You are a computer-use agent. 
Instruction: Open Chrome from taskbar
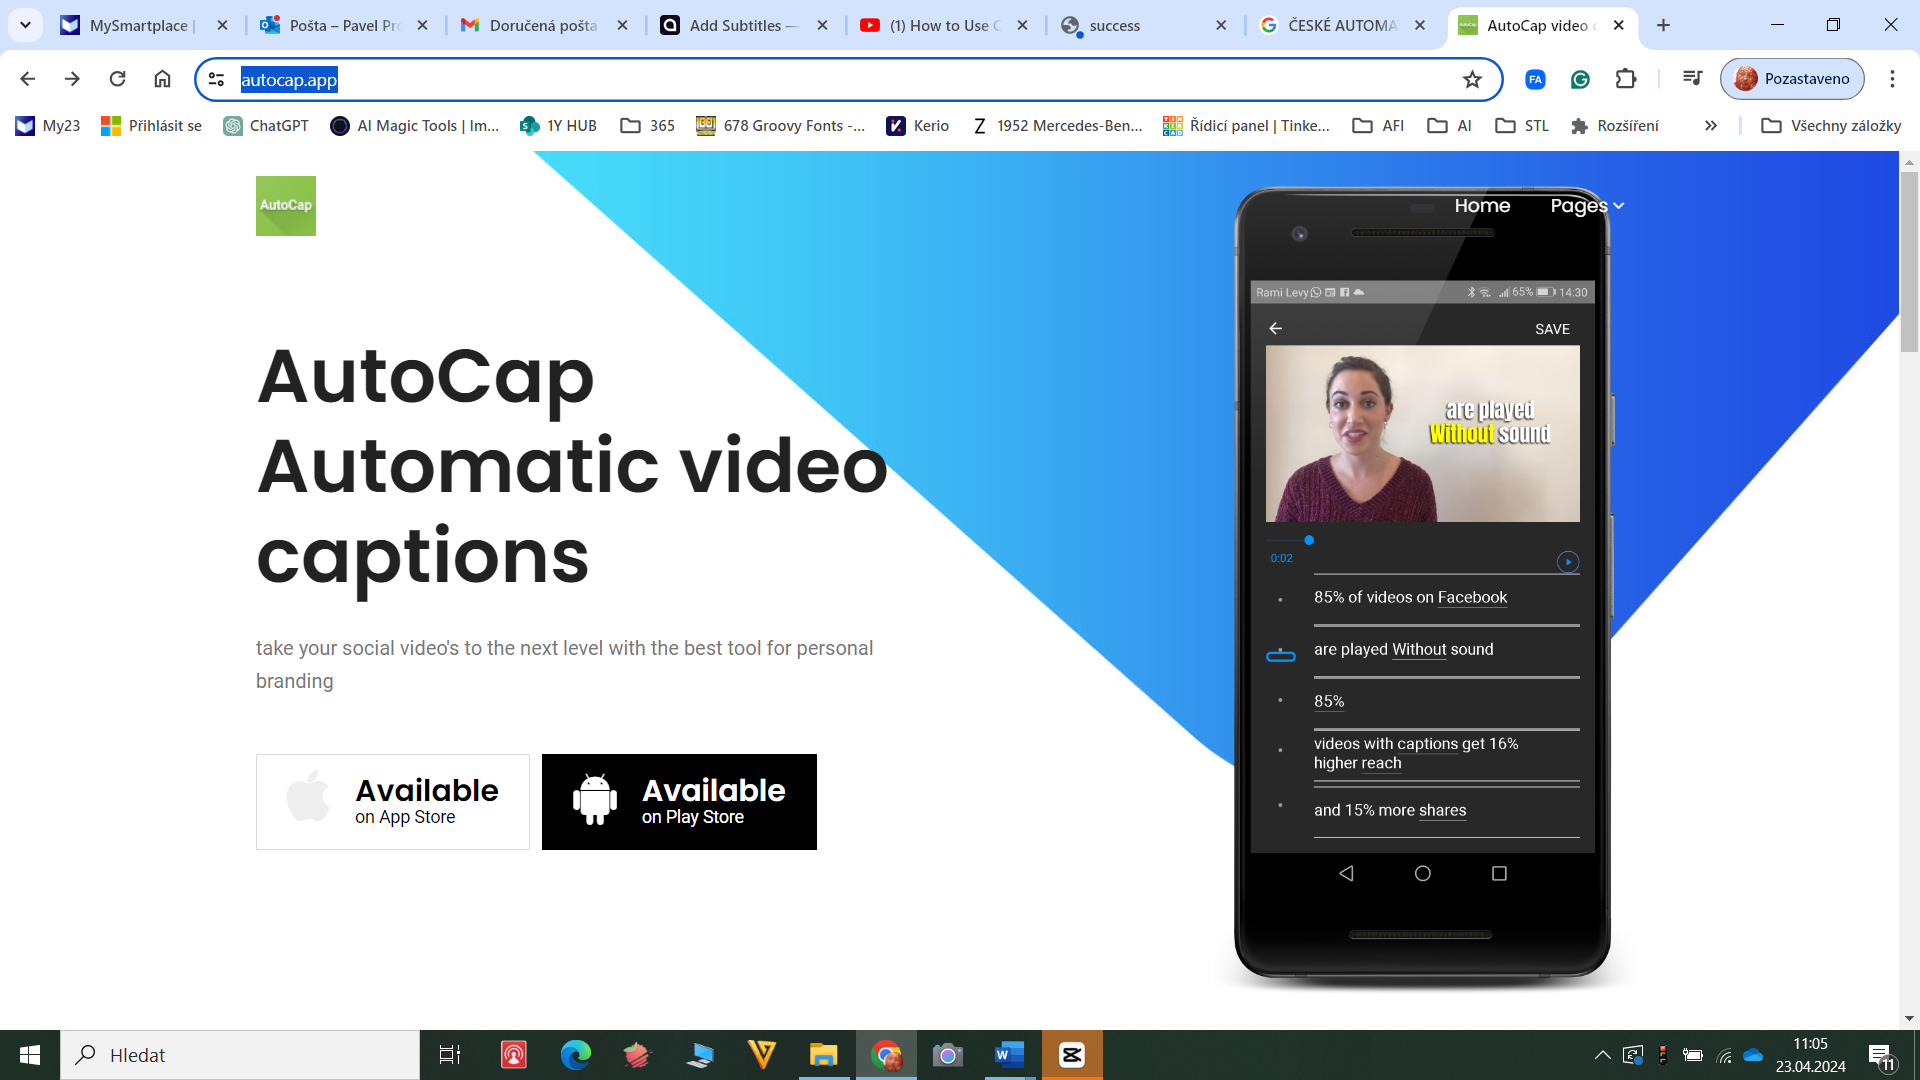pos(886,1055)
